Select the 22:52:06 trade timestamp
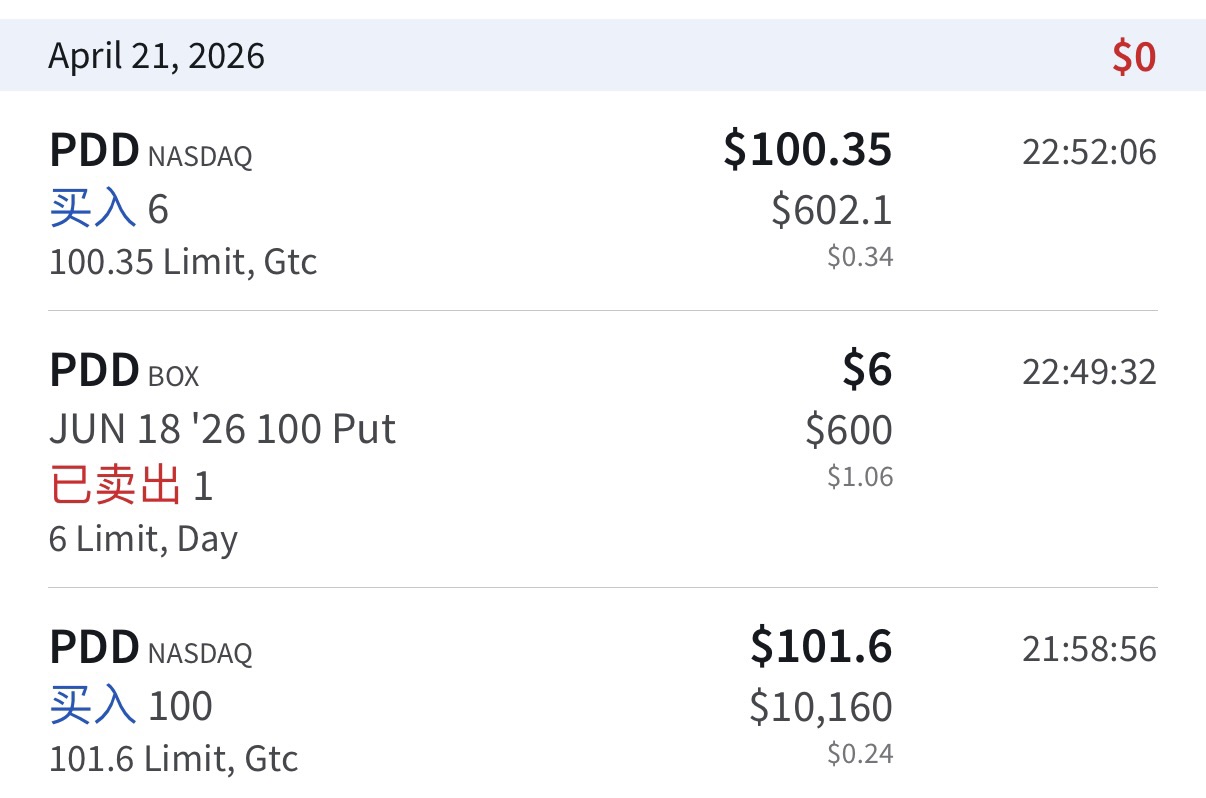The height and width of the screenshot is (798, 1206). pos(1088,152)
